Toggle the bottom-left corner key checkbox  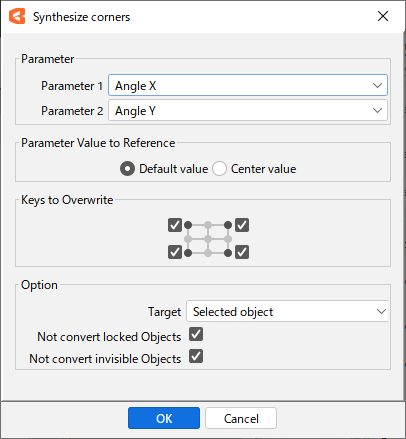click(175, 252)
